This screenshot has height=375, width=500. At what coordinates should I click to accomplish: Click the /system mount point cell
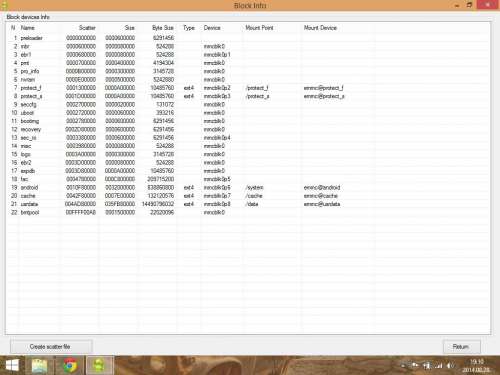pos(254,188)
